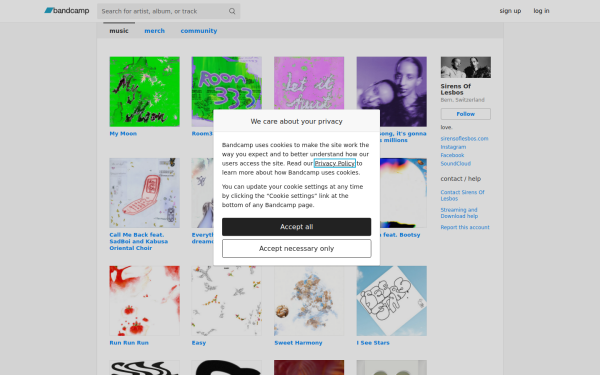Open the SoundCloud link
Viewport: 600px width, 375px height.
click(x=455, y=163)
